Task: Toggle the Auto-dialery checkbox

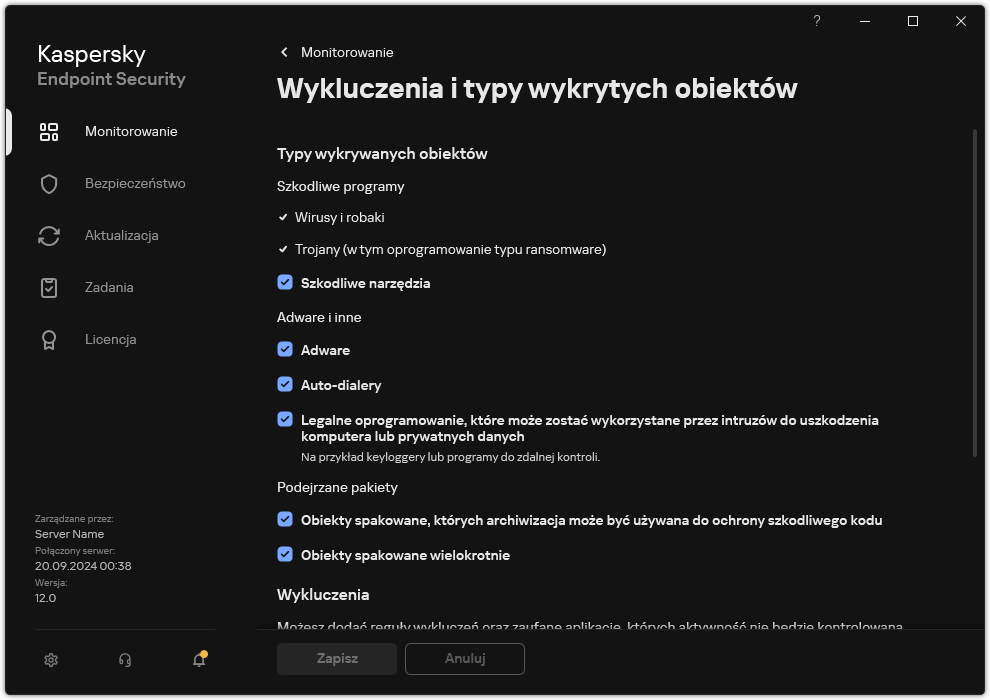Action: coord(284,384)
